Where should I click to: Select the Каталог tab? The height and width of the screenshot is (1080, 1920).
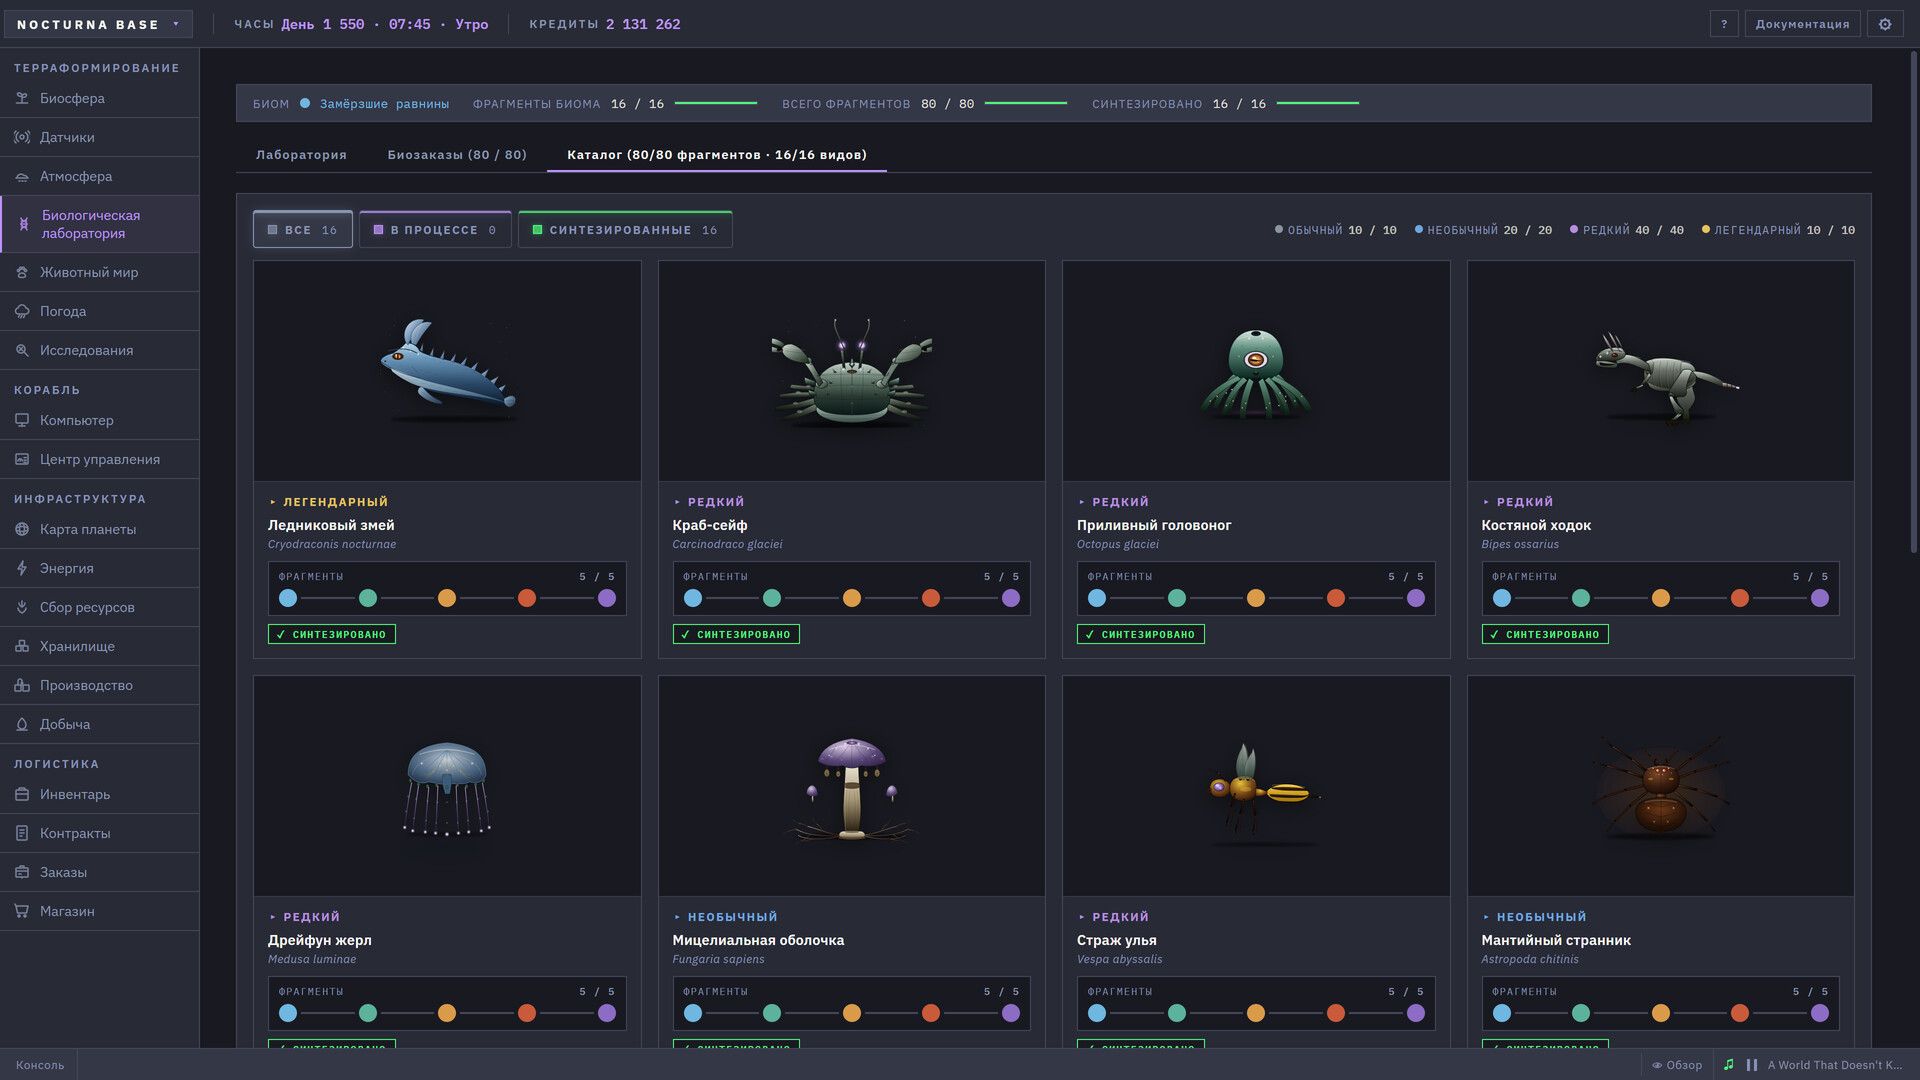point(717,155)
